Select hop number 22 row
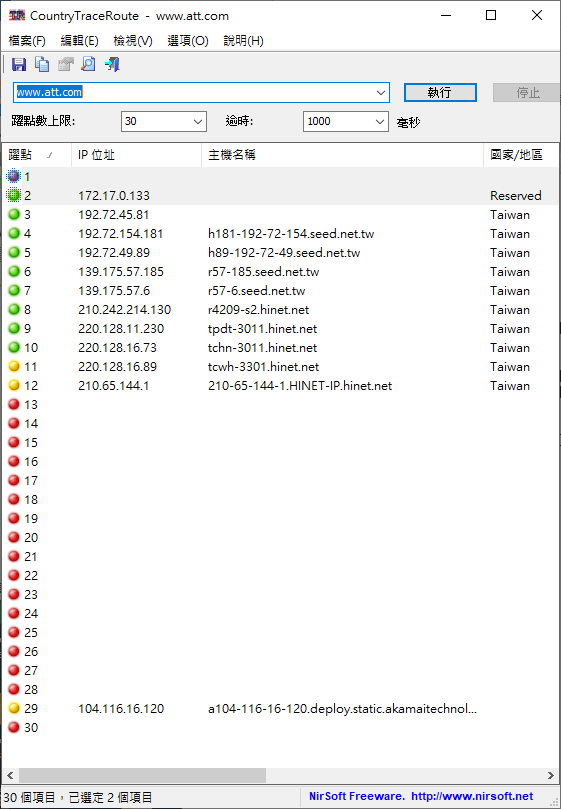 (x=279, y=575)
